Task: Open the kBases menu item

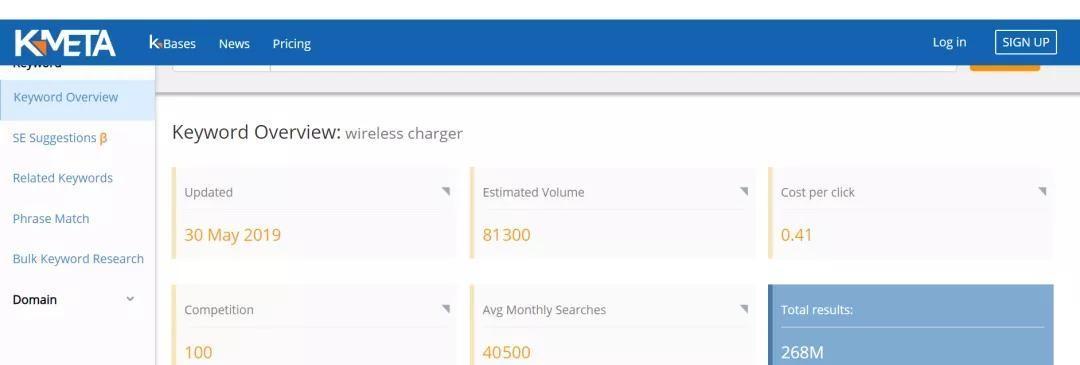Action: point(172,43)
